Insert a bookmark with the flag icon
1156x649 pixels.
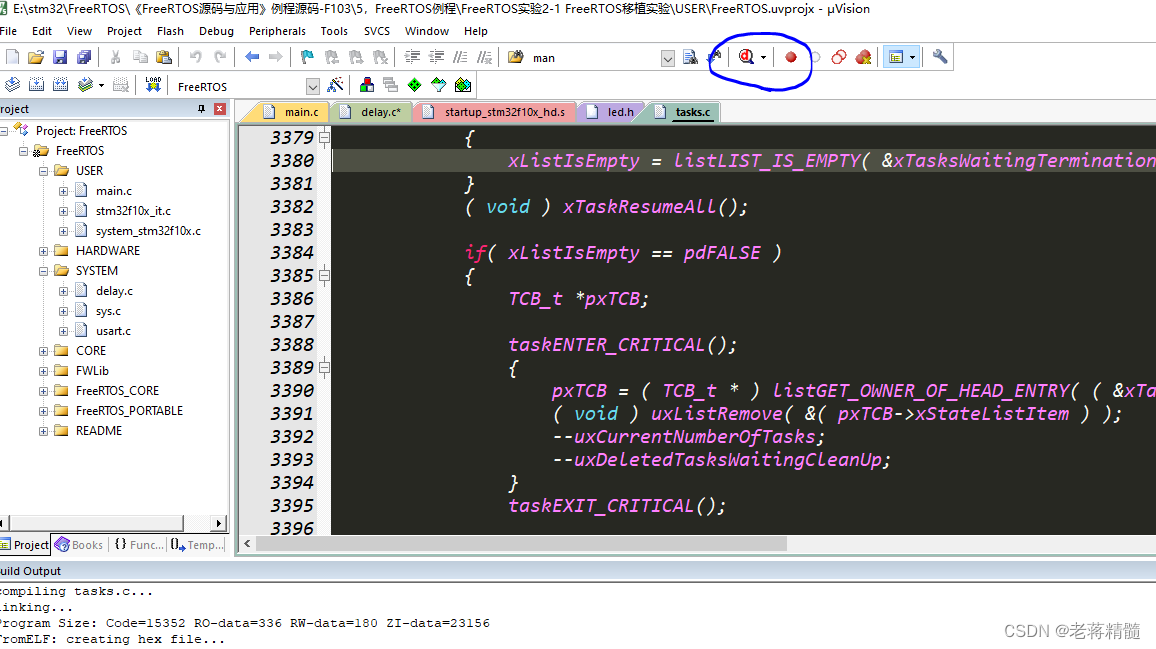(307, 57)
